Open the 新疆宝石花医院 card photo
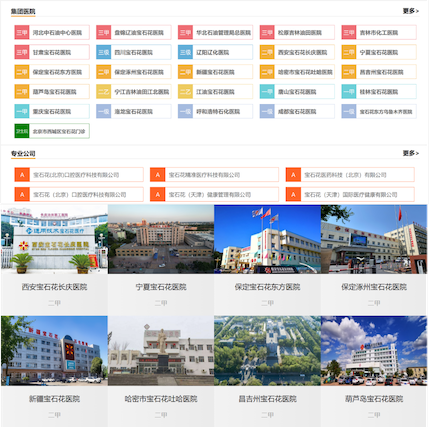Viewport: 429px width, 427px height. click(x=54, y=351)
